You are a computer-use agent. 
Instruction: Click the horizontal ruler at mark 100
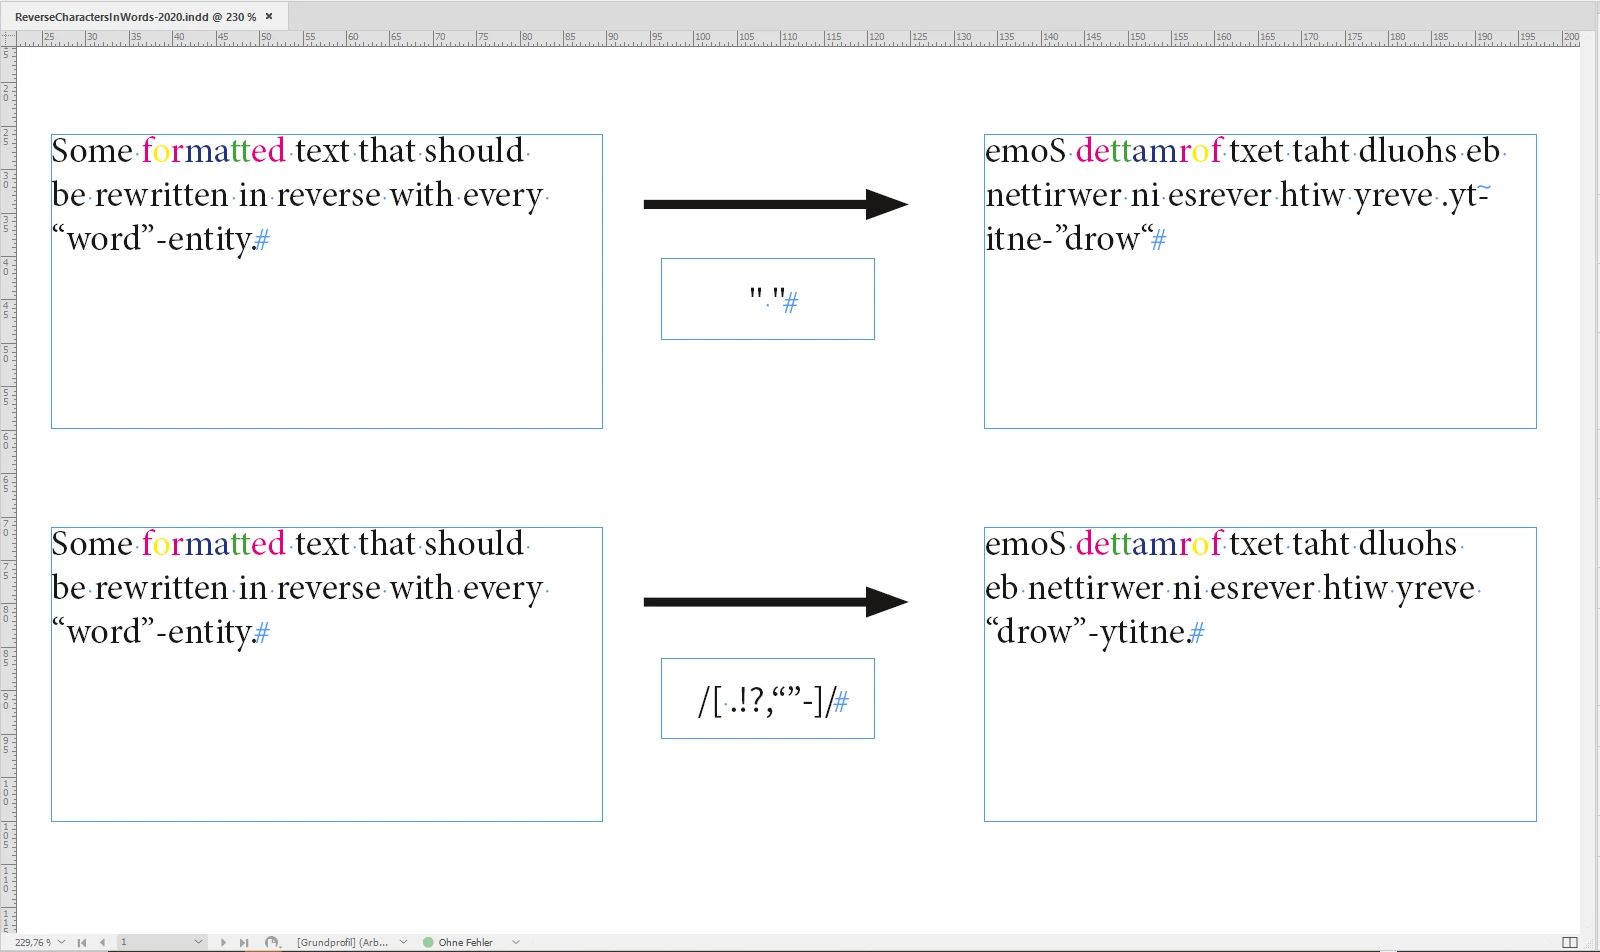click(701, 38)
